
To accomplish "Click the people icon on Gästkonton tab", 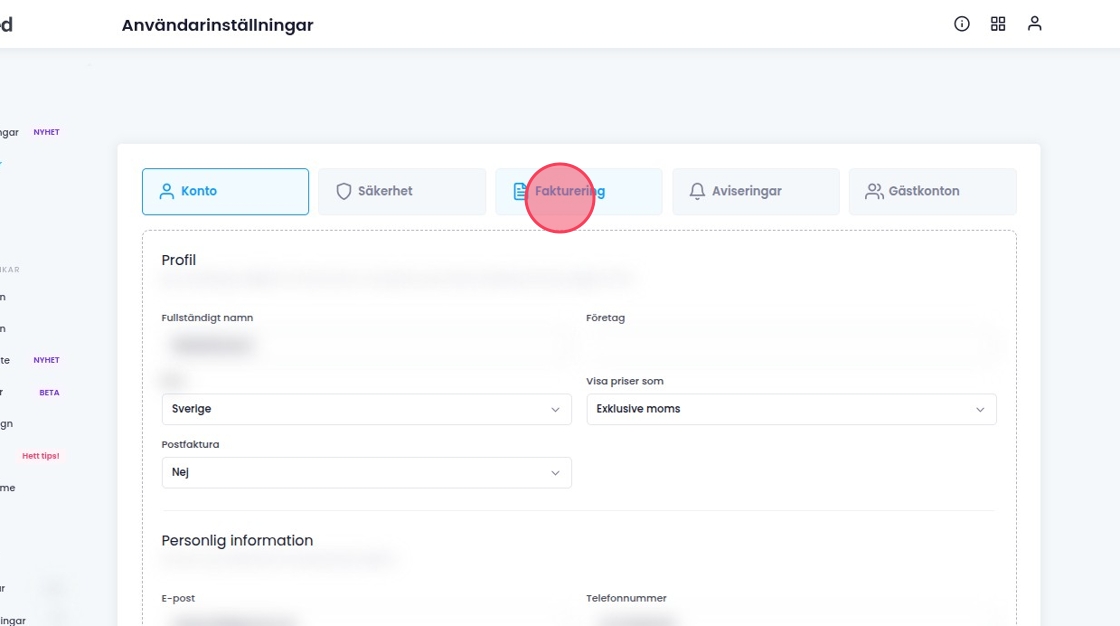I will point(874,191).
